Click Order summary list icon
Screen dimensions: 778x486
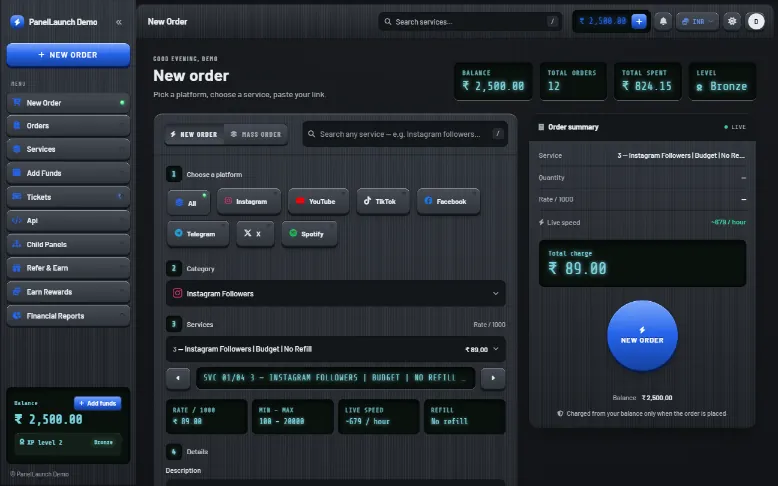coord(541,127)
